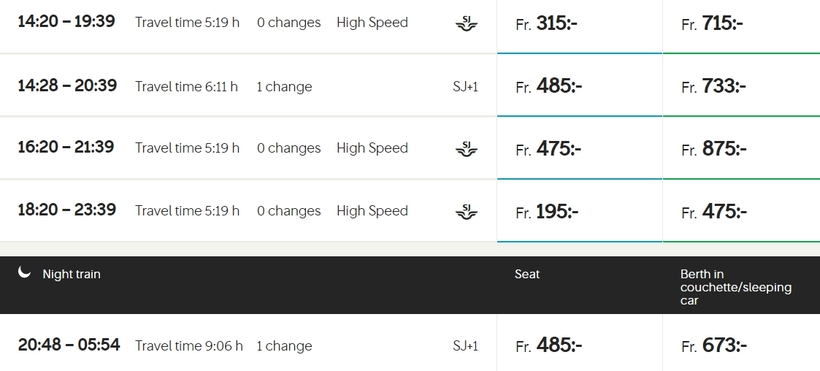Select the Fr. 475:- fare for 18:20
This screenshot has width=820, height=371.
[x=741, y=211]
